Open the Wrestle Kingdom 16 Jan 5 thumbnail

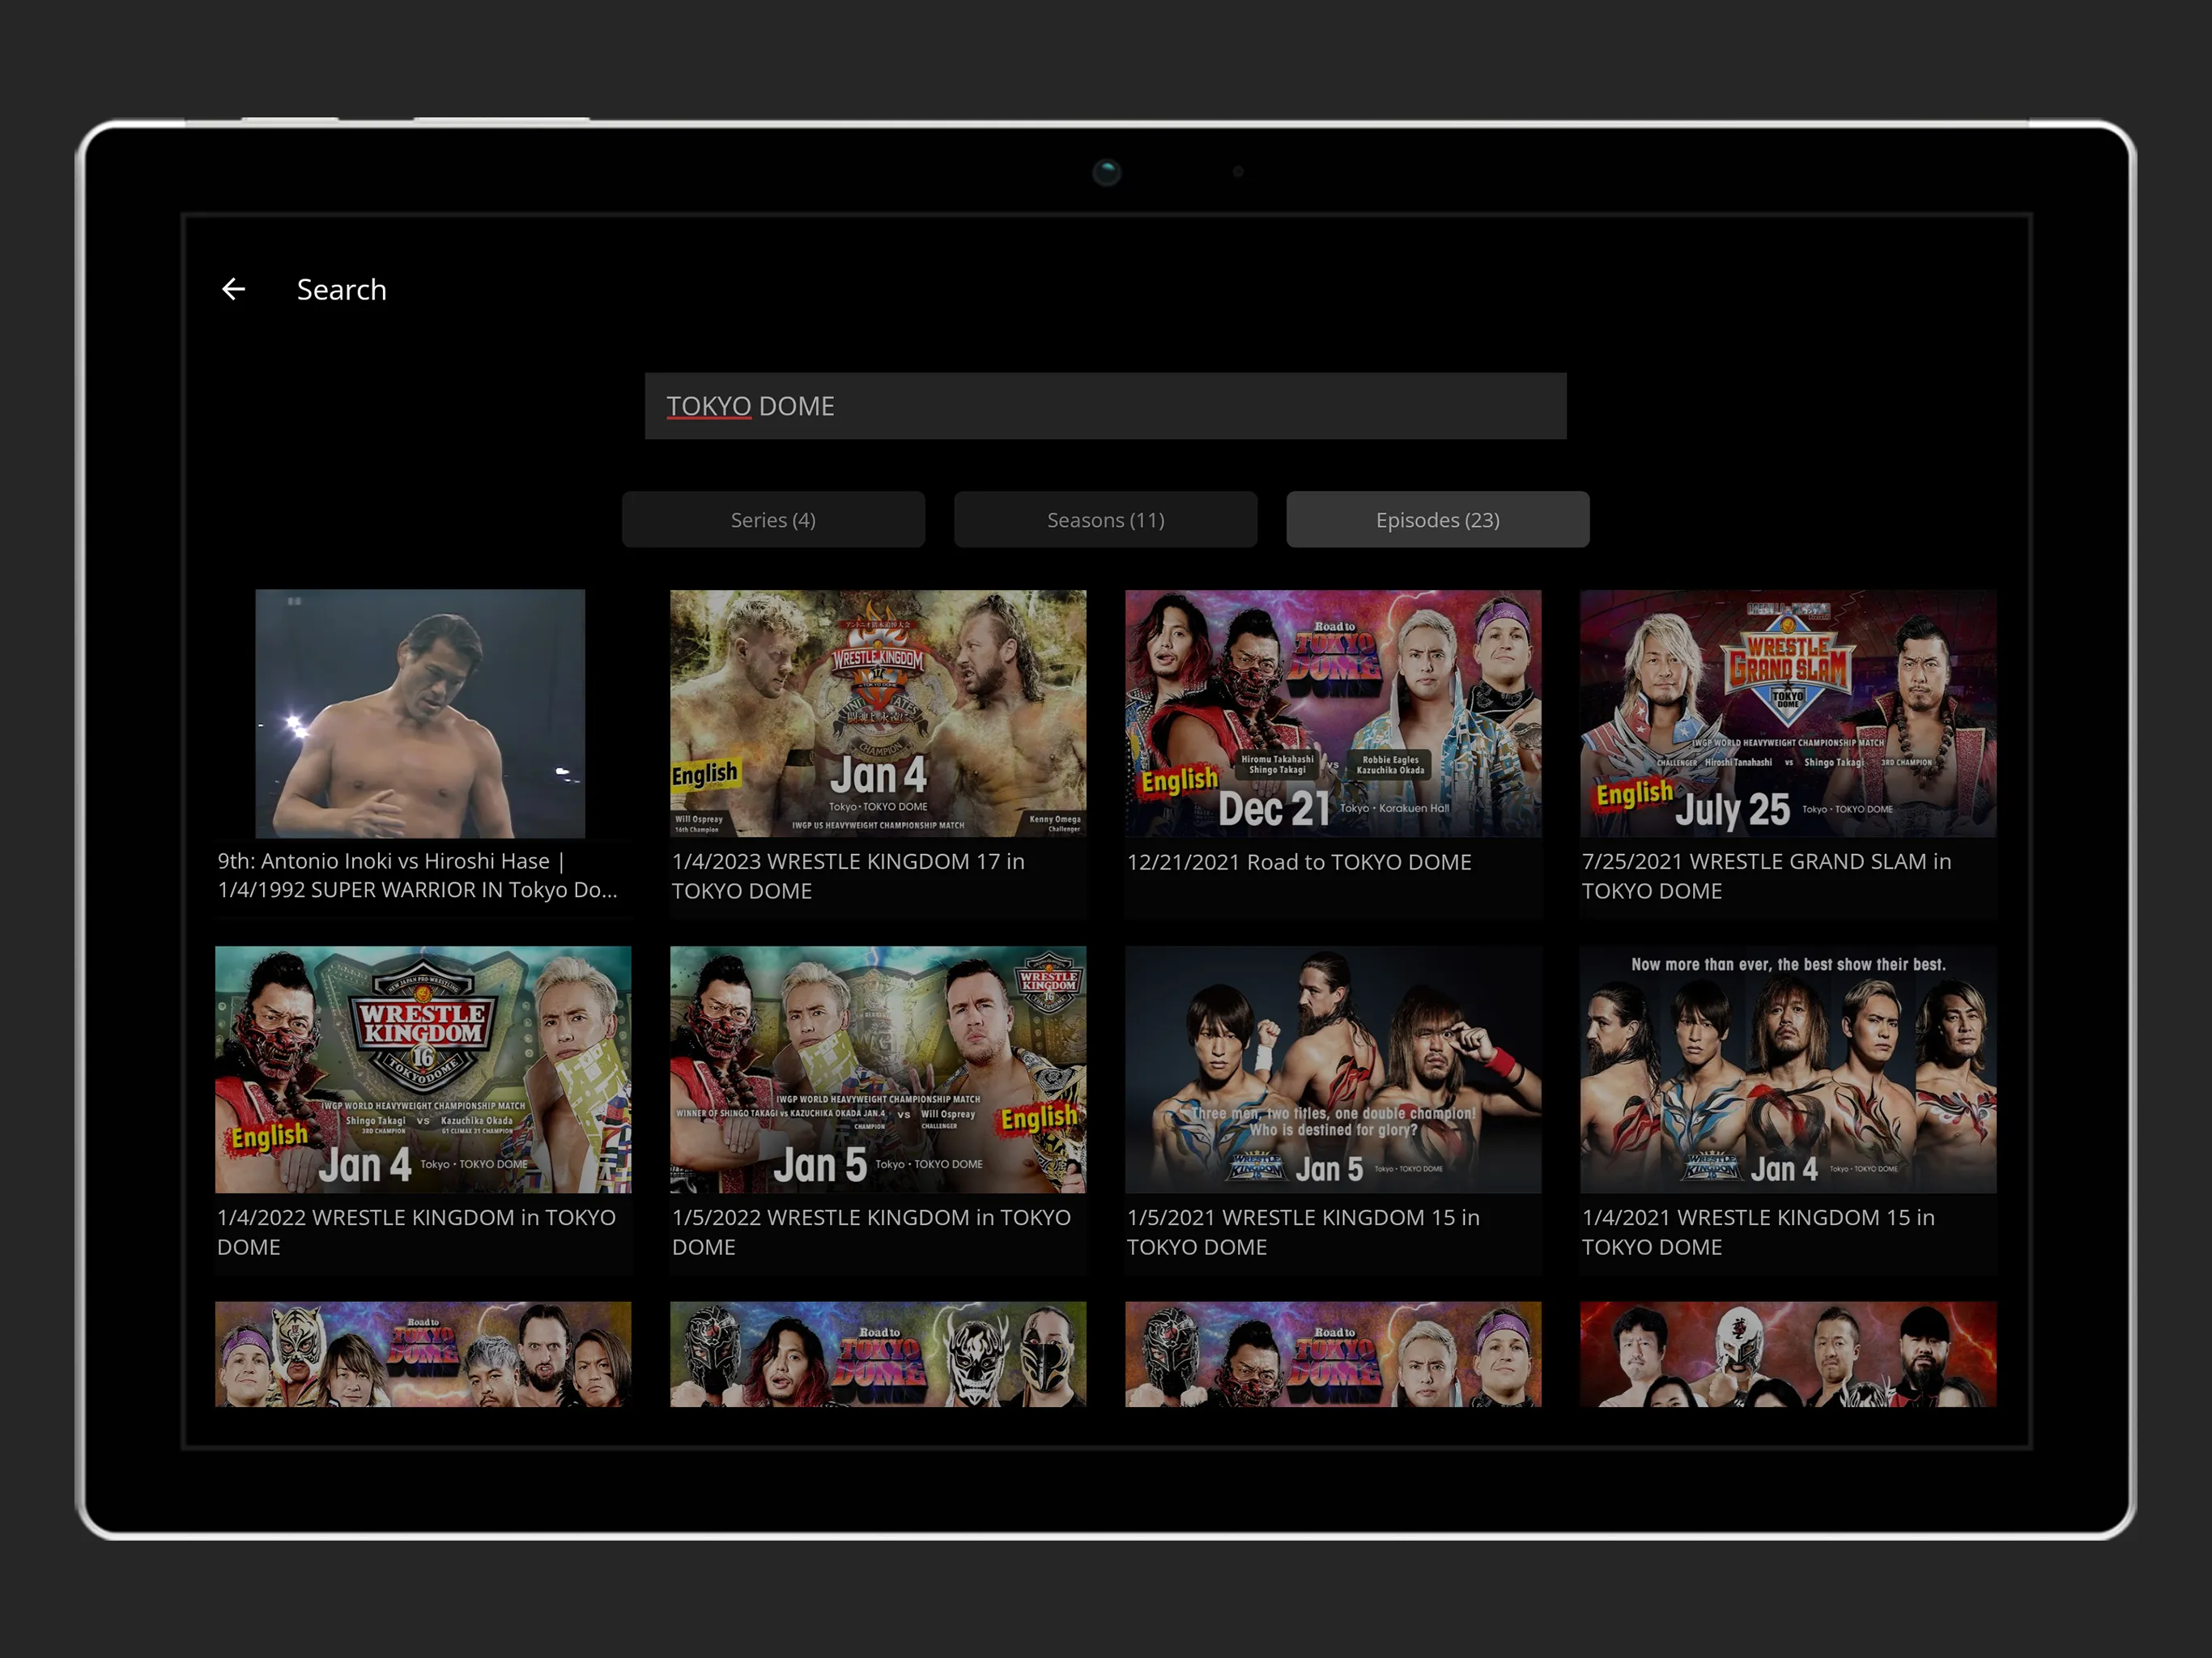pos(878,1069)
